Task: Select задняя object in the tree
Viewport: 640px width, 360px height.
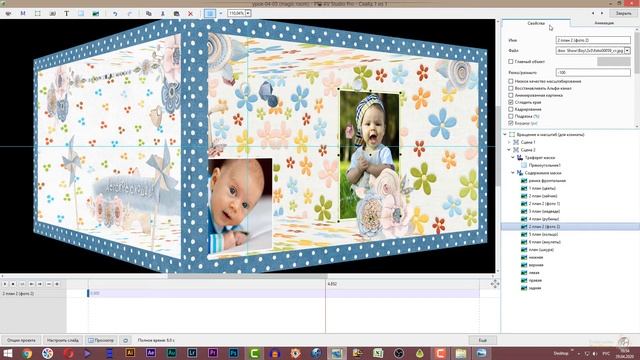Action: click(x=535, y=288)
